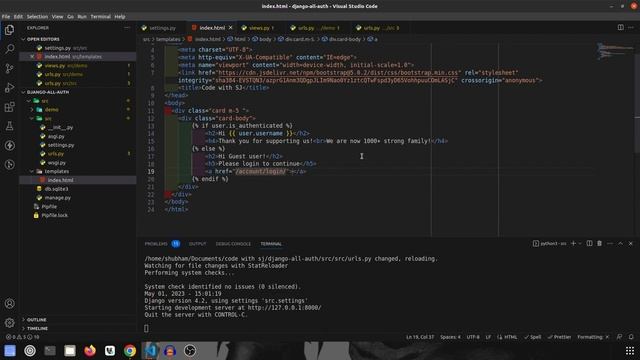Screen dimensions: 640x360
Task: Select the HTML language mode in status bar
Action: tap(510, 337)
